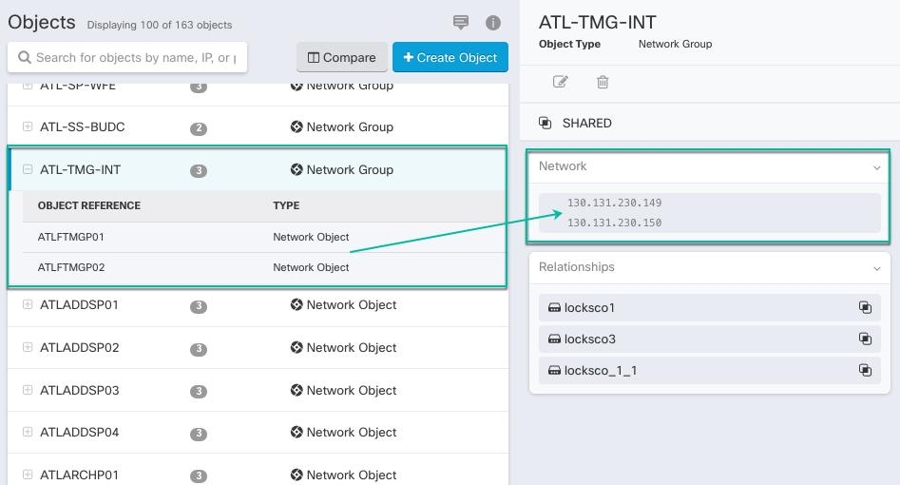This screenshot has width=900, height=485.
Task: Expand the ATLADDSP03 row
Action: (x=28, y=390)
